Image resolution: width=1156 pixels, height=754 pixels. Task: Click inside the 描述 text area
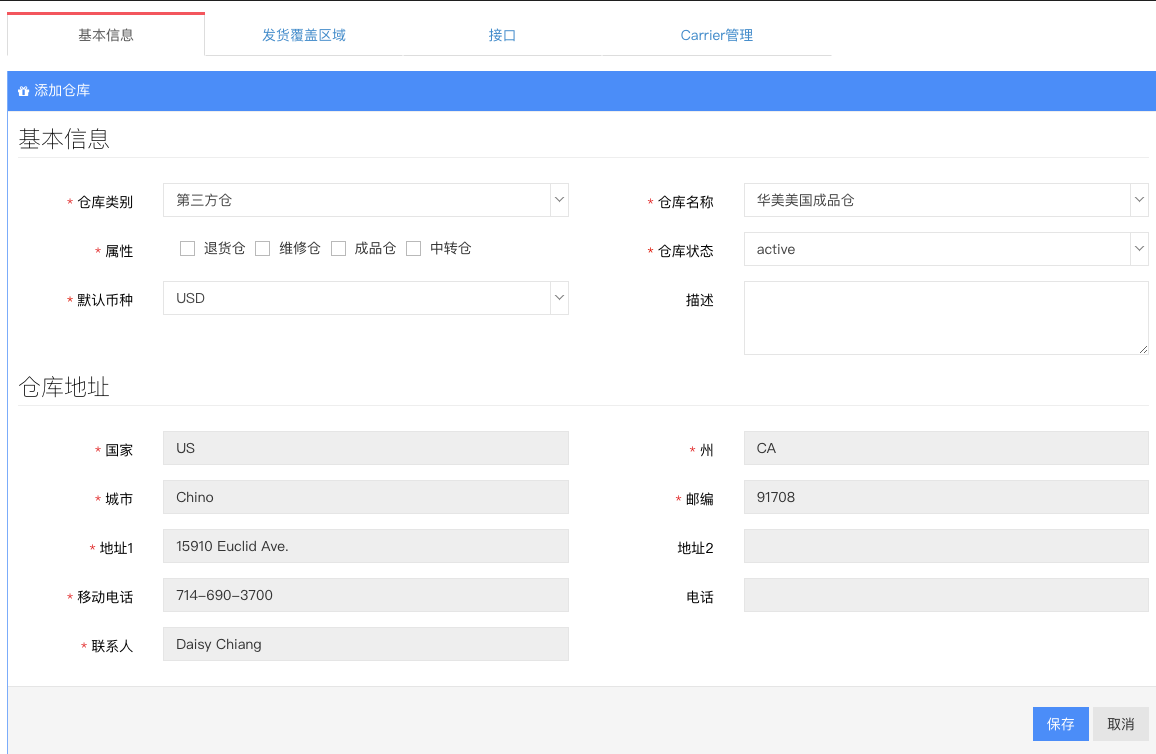tap(946, 318)
